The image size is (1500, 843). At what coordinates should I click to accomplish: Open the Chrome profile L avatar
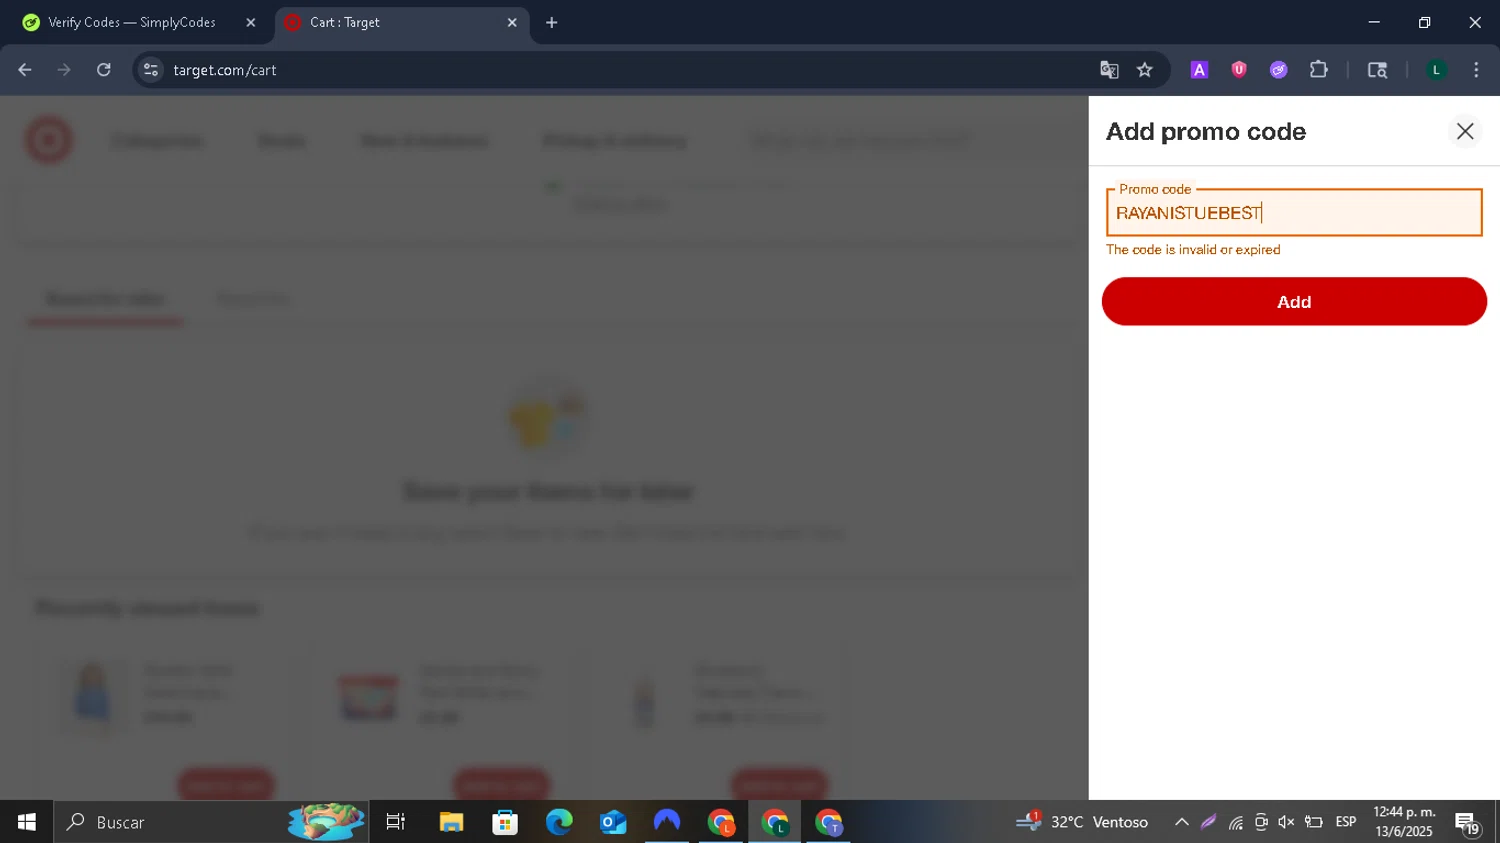pyautogui.click(x=1436, y=70)
